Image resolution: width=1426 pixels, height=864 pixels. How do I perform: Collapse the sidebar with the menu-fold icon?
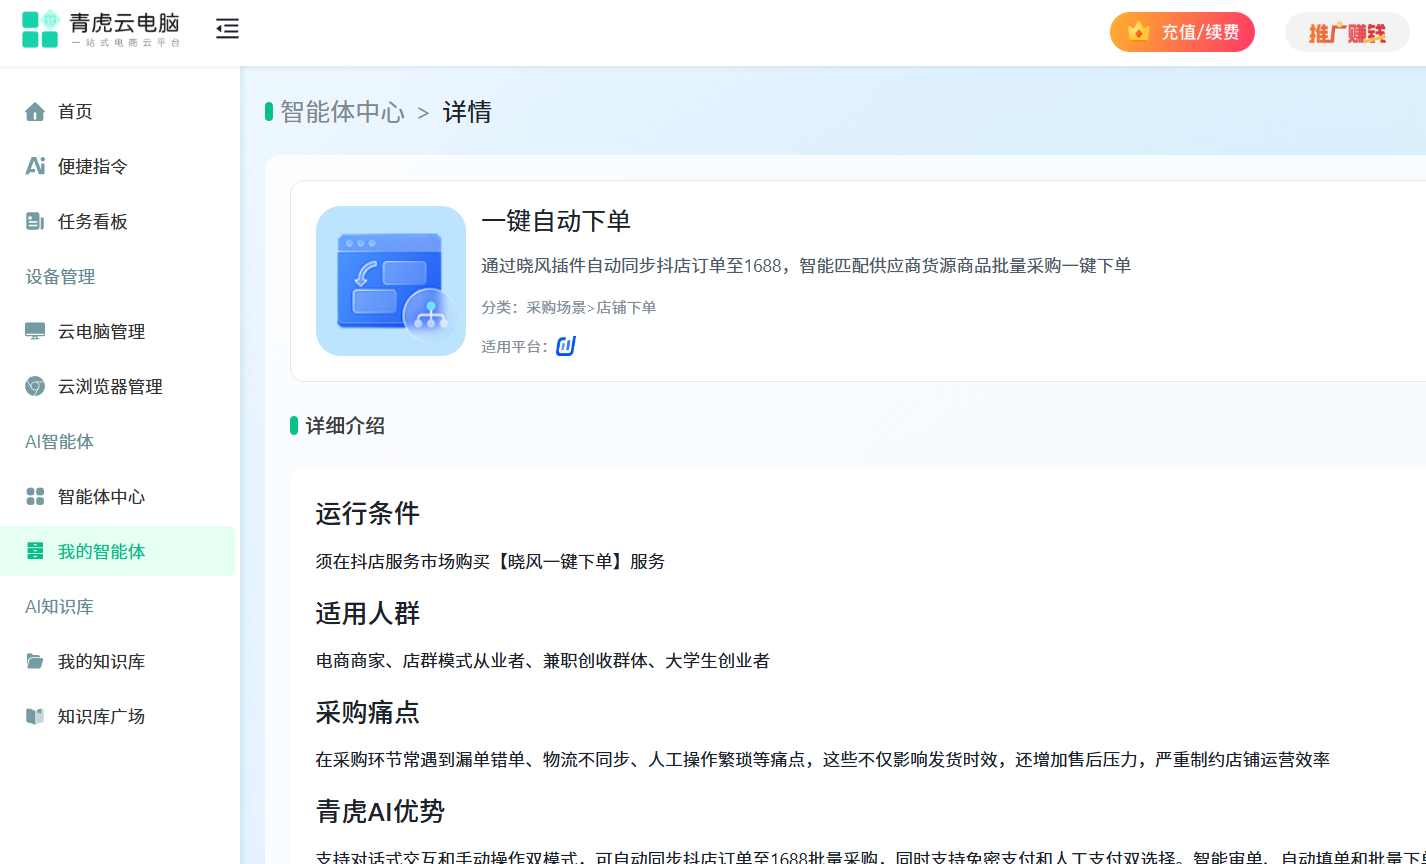(x=227, y=29)
